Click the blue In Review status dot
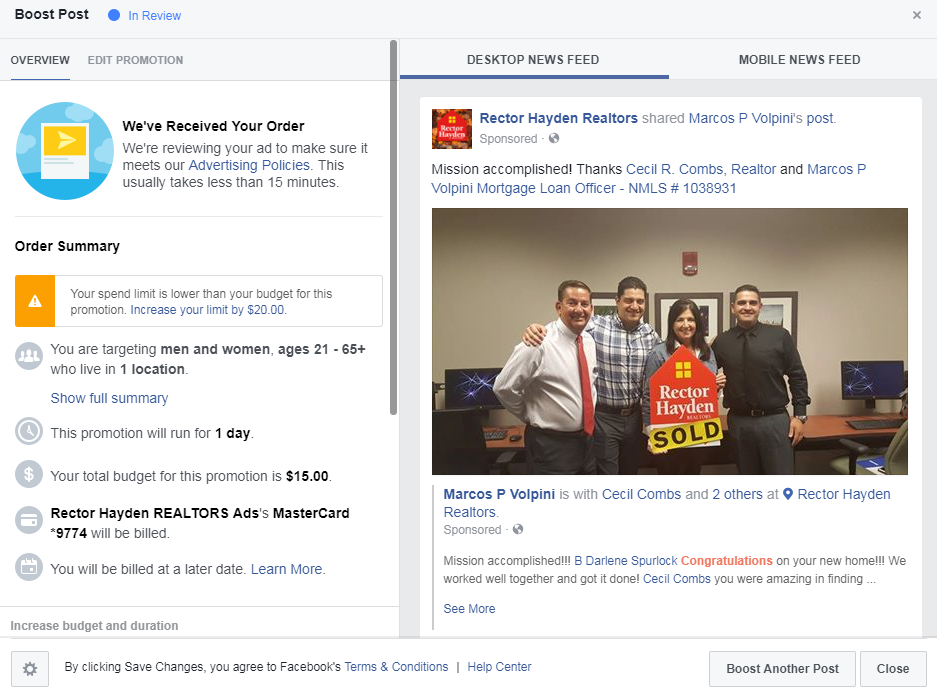 click(x=114, y=16)
